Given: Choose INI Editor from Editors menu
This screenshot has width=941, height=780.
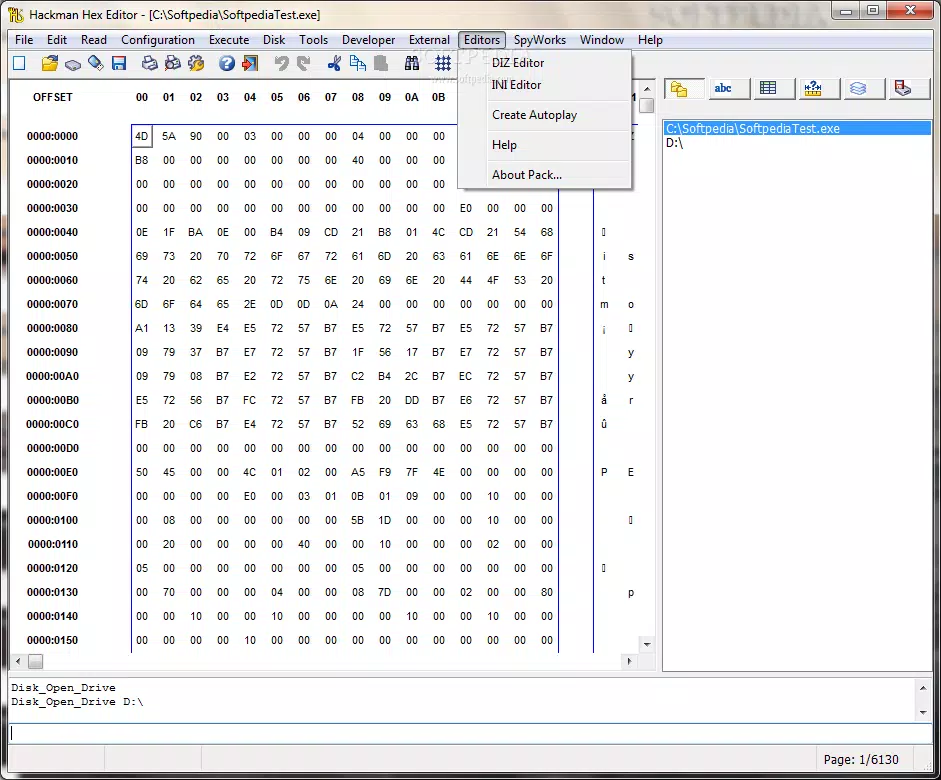Looking at the screenshot, I should click(544, 85).
